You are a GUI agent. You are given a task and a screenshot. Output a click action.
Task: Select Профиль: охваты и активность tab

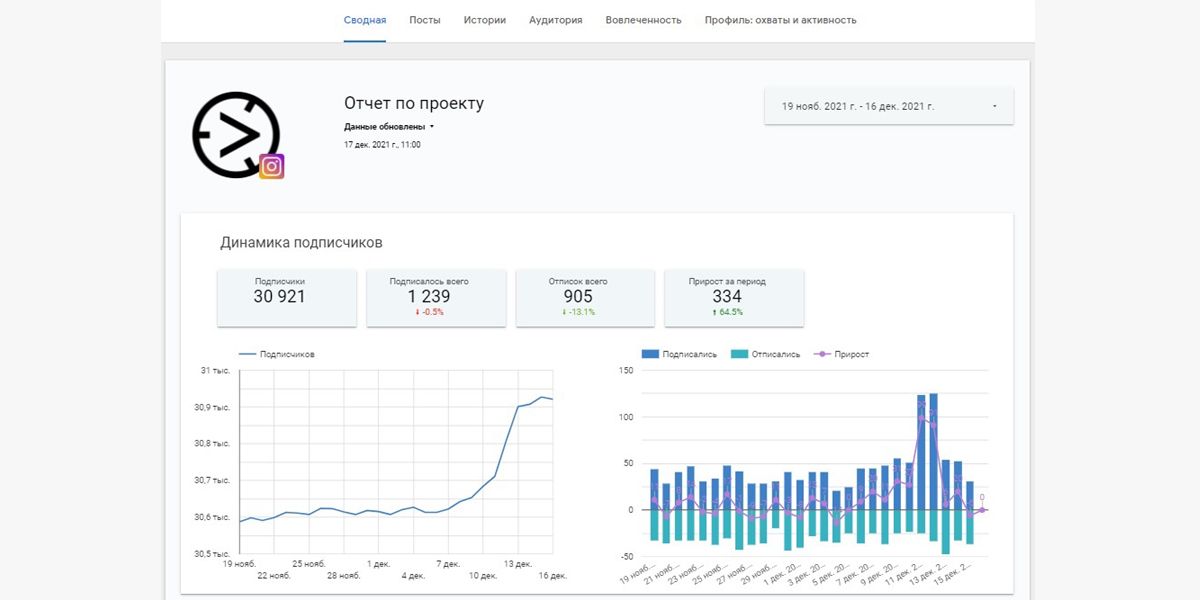click(x=780, y=20)
